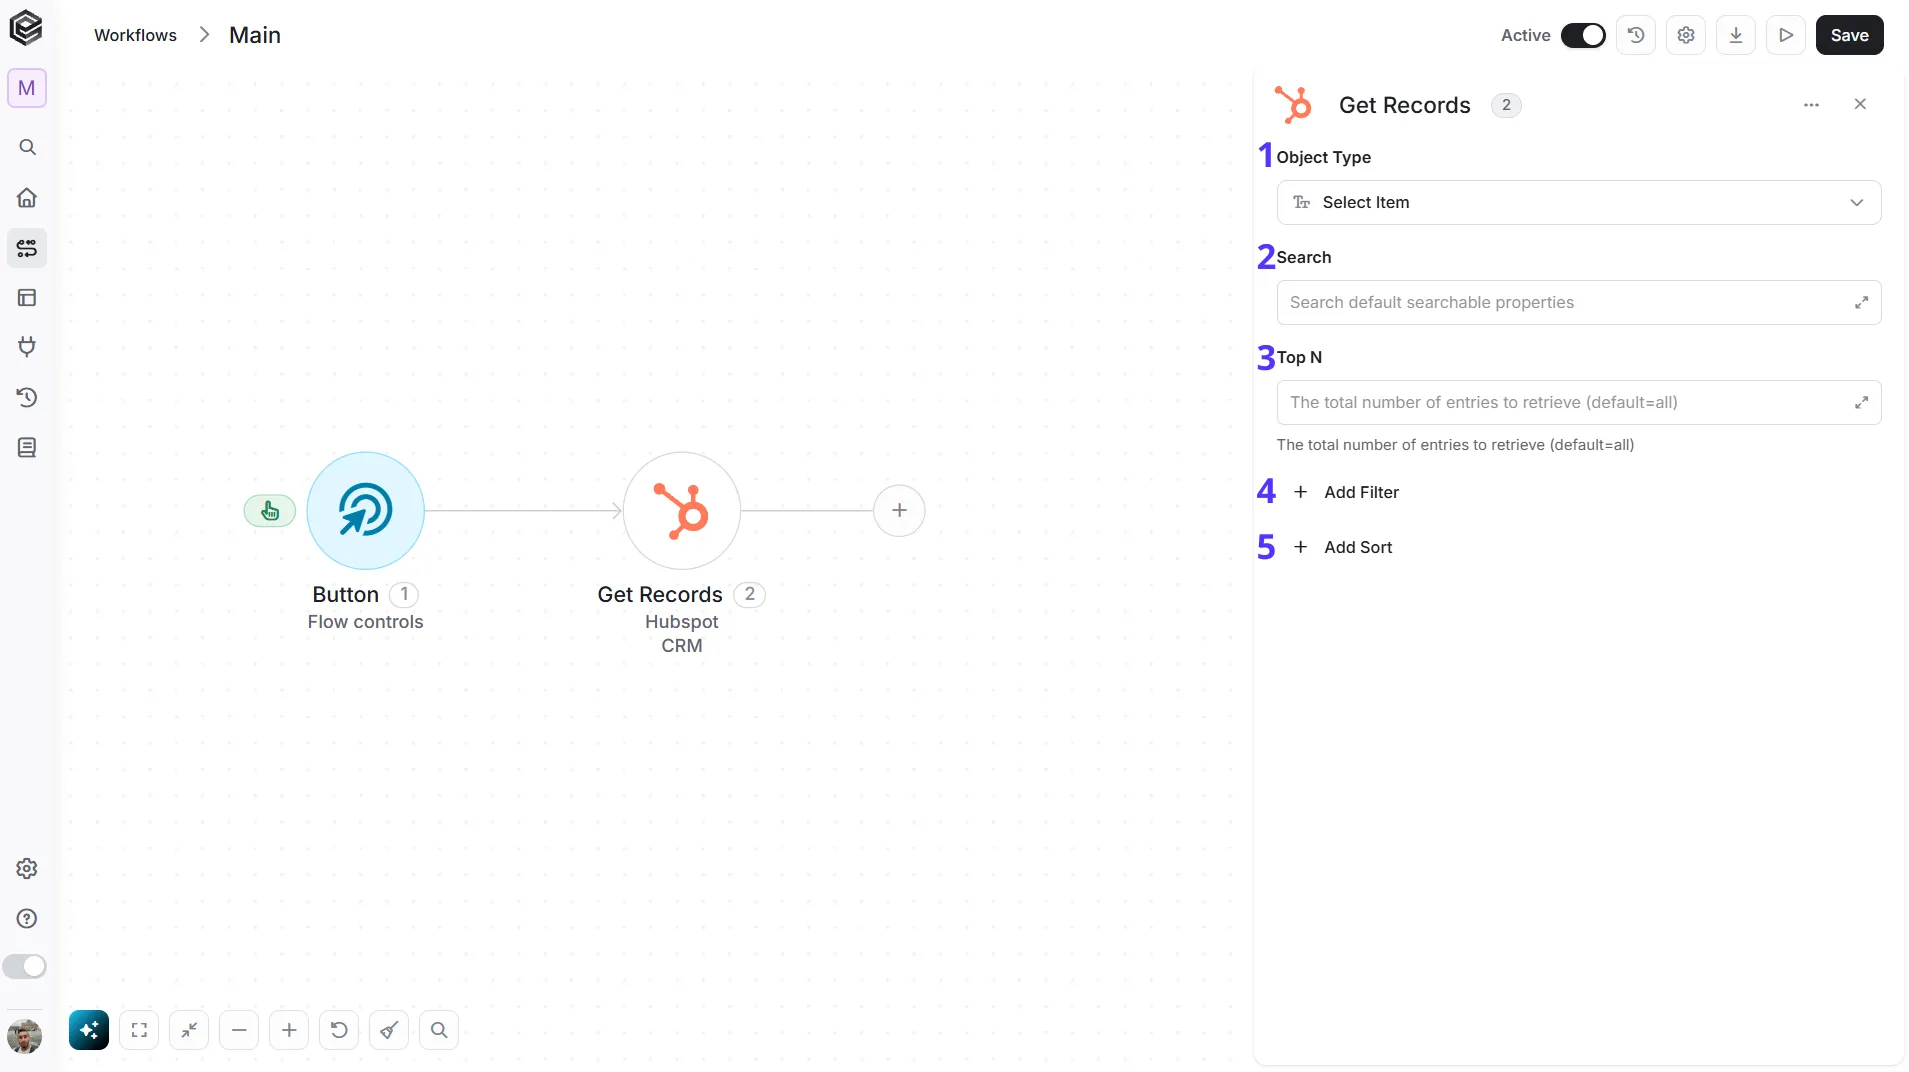Click the green manual trigger hand badge
1909x1072 pixels.
point(270,511)
